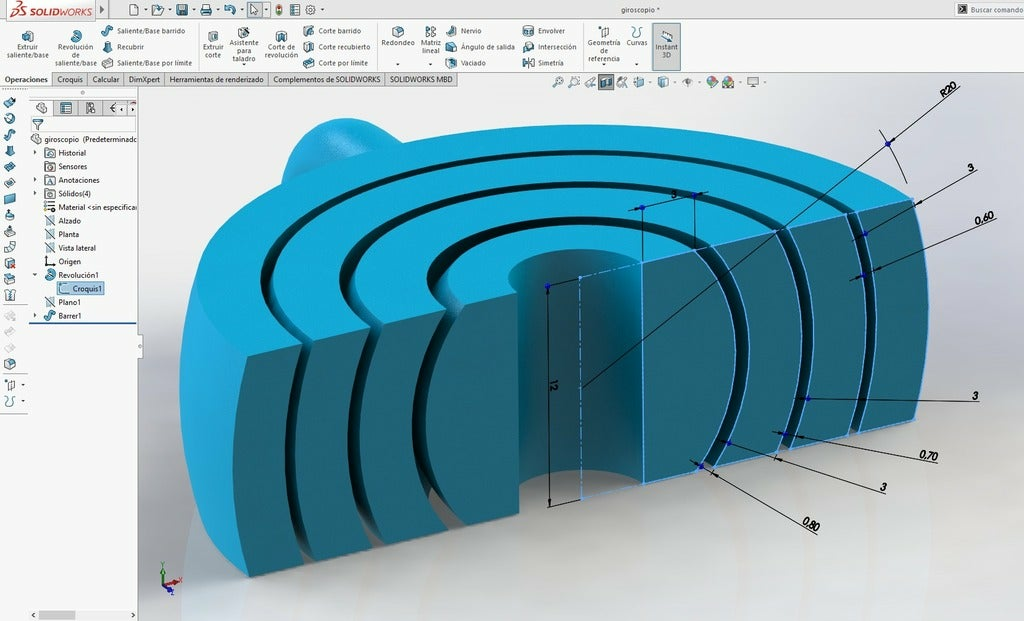Click the Material sin especificar item

click(90, 207)
